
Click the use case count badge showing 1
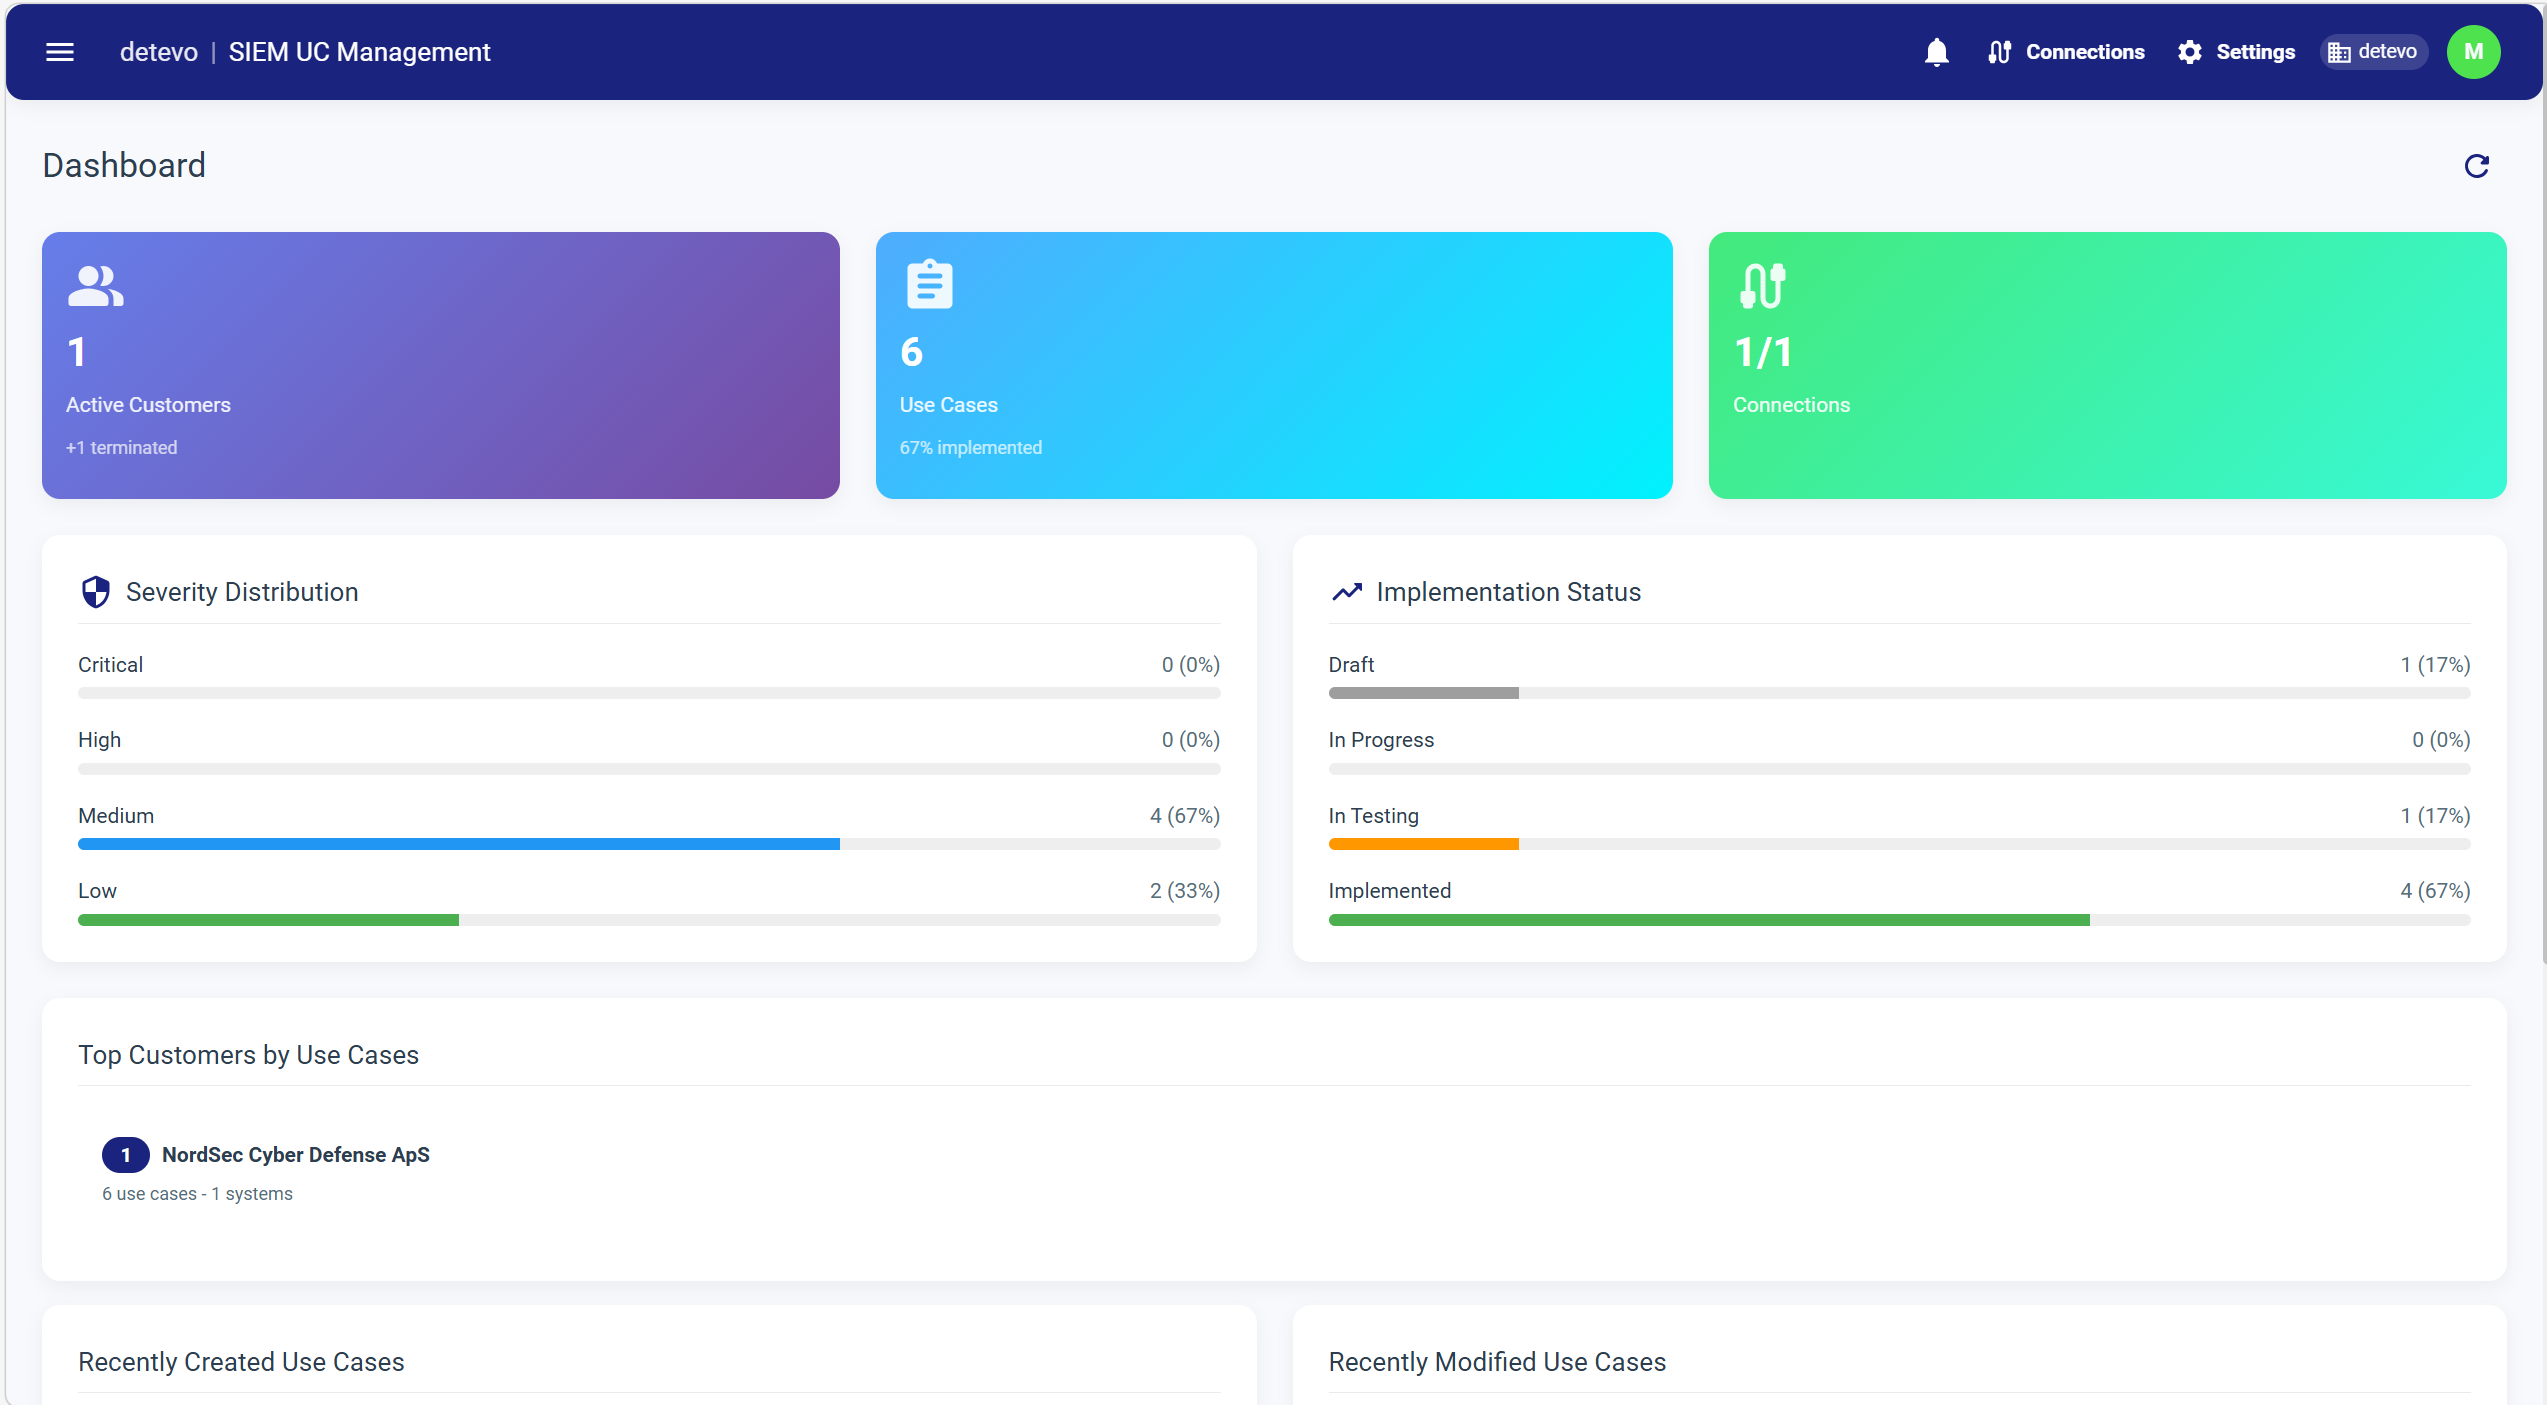click(x=125, y=1154)
